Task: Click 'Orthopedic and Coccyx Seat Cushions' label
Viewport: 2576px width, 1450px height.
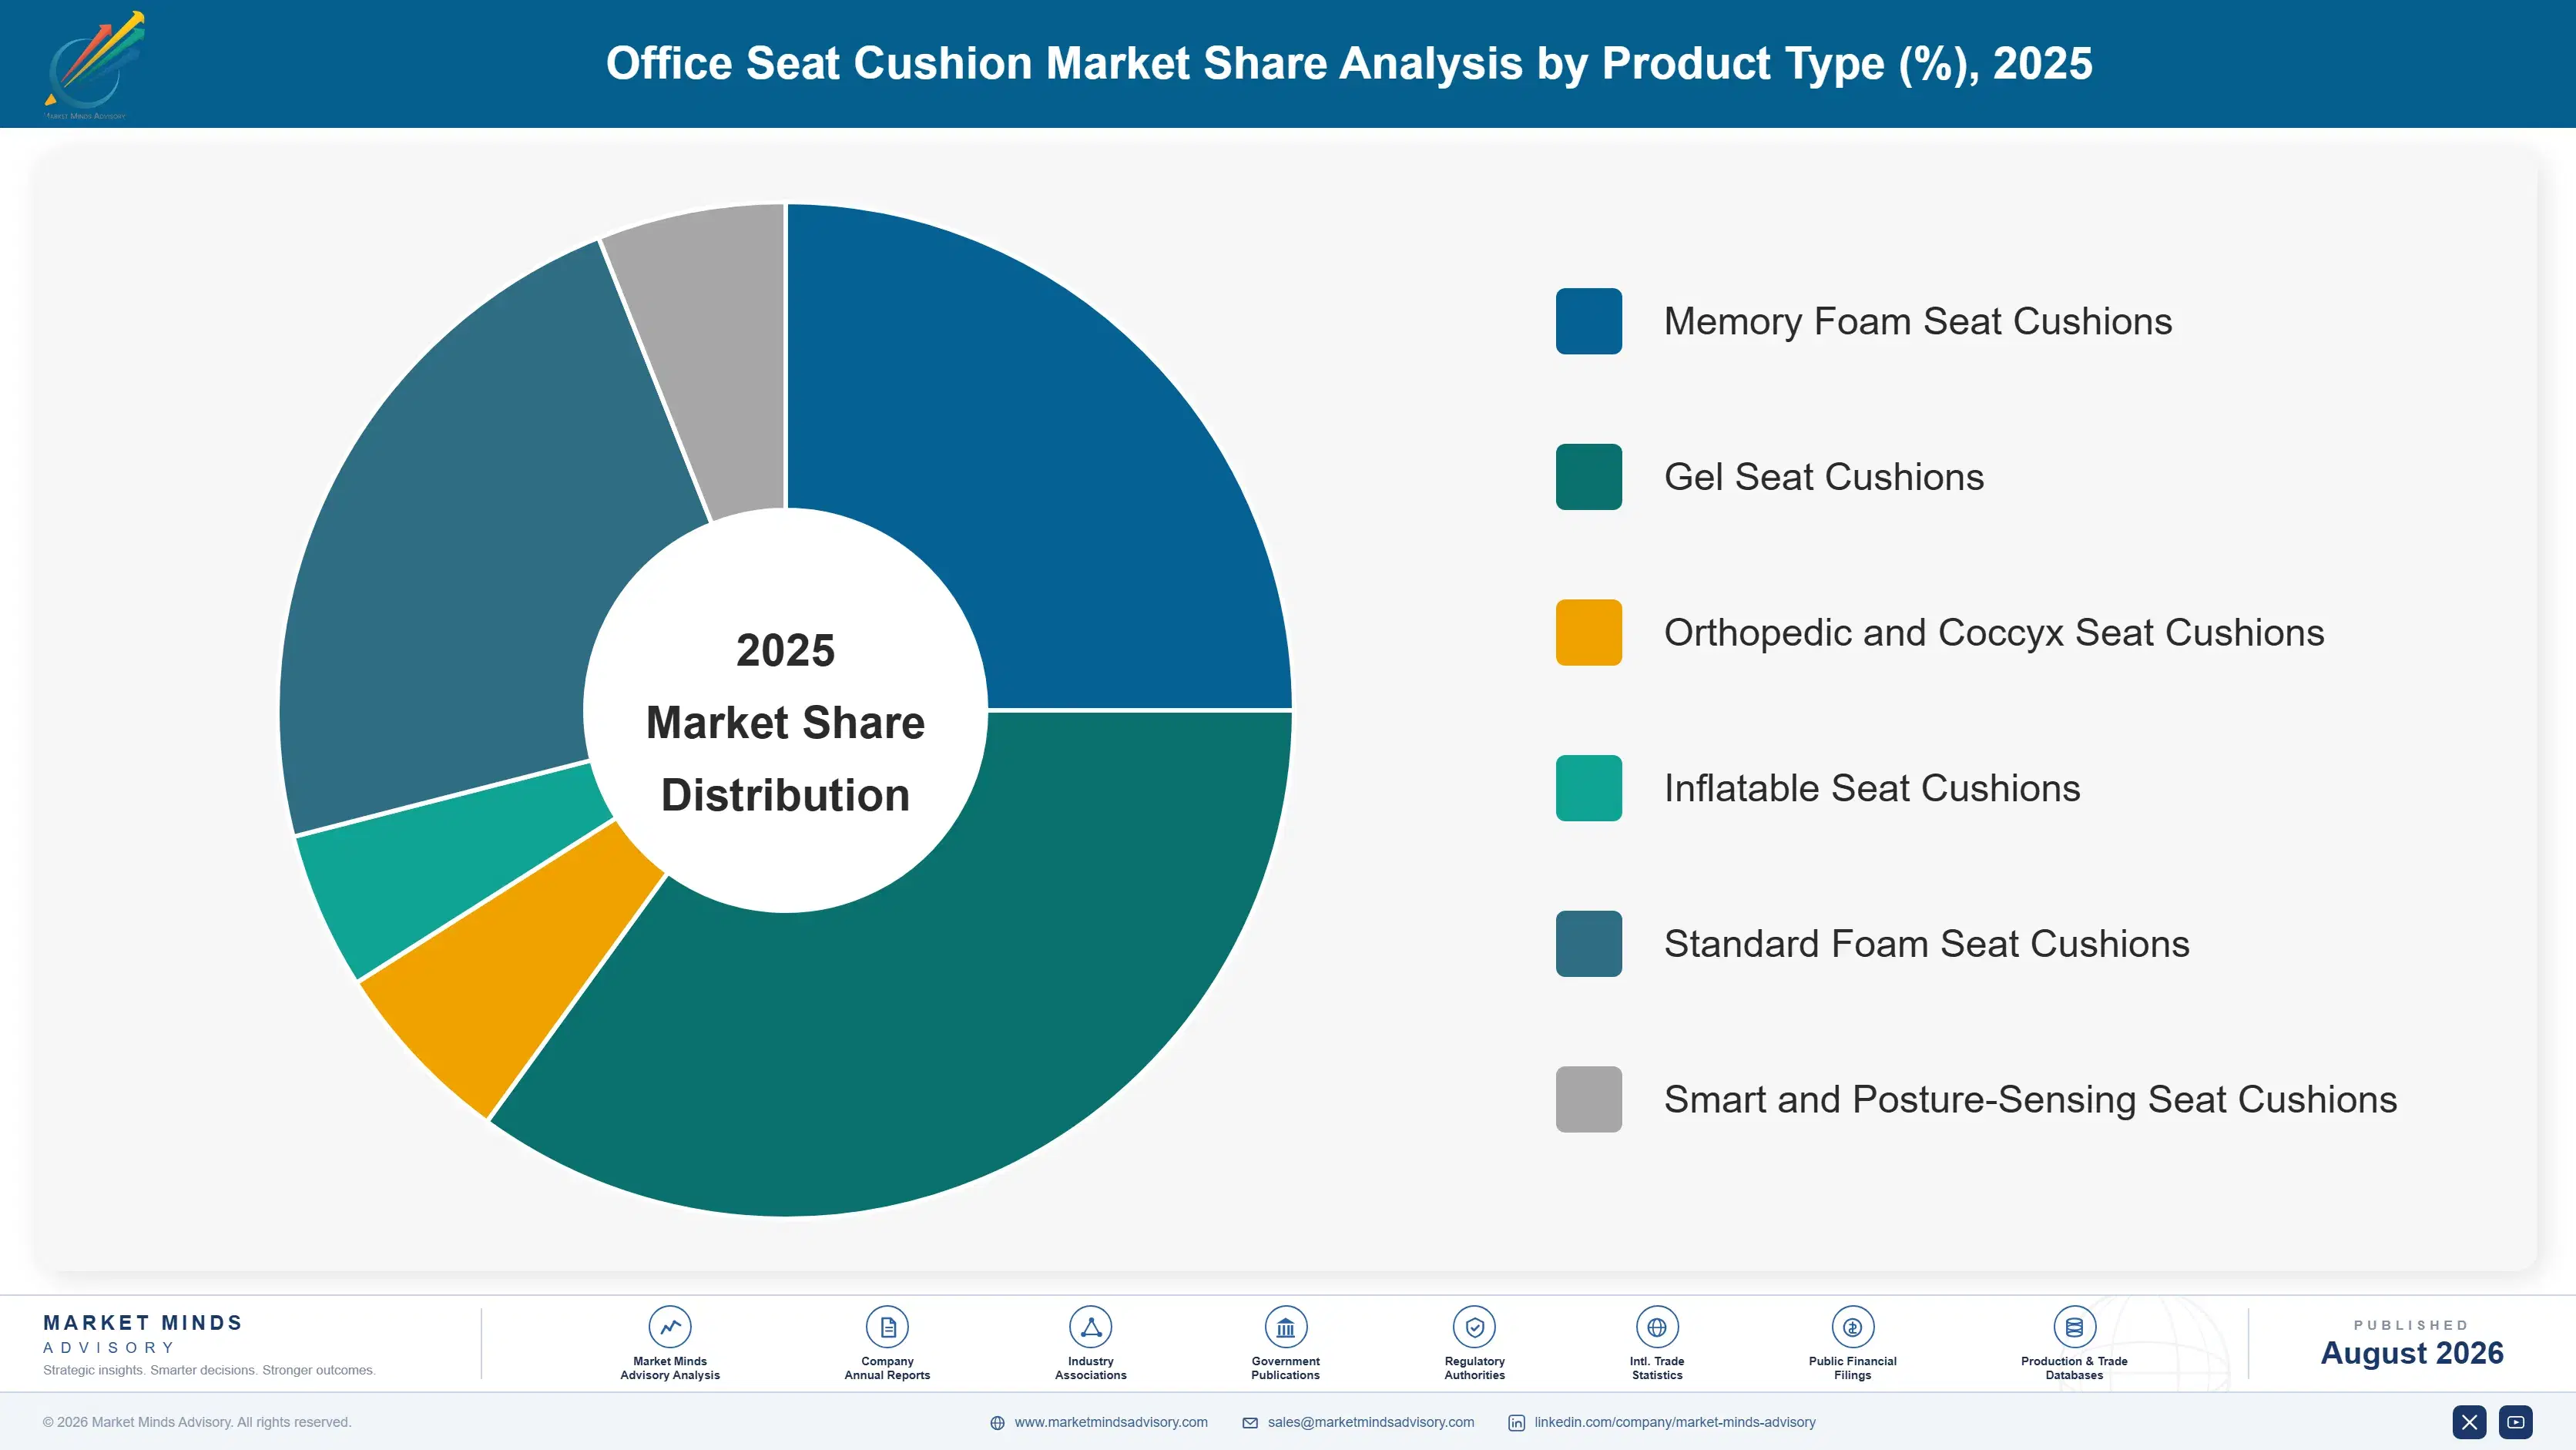Action: pos(1993,632)
